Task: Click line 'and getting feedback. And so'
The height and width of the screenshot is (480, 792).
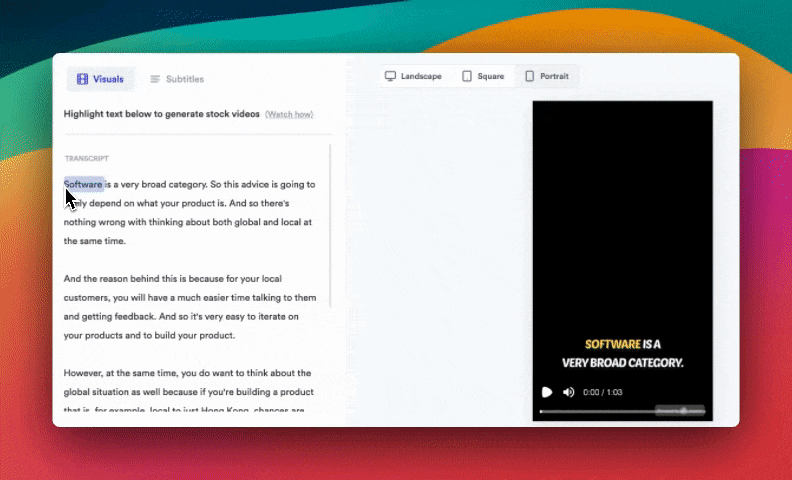Action: 181,316
